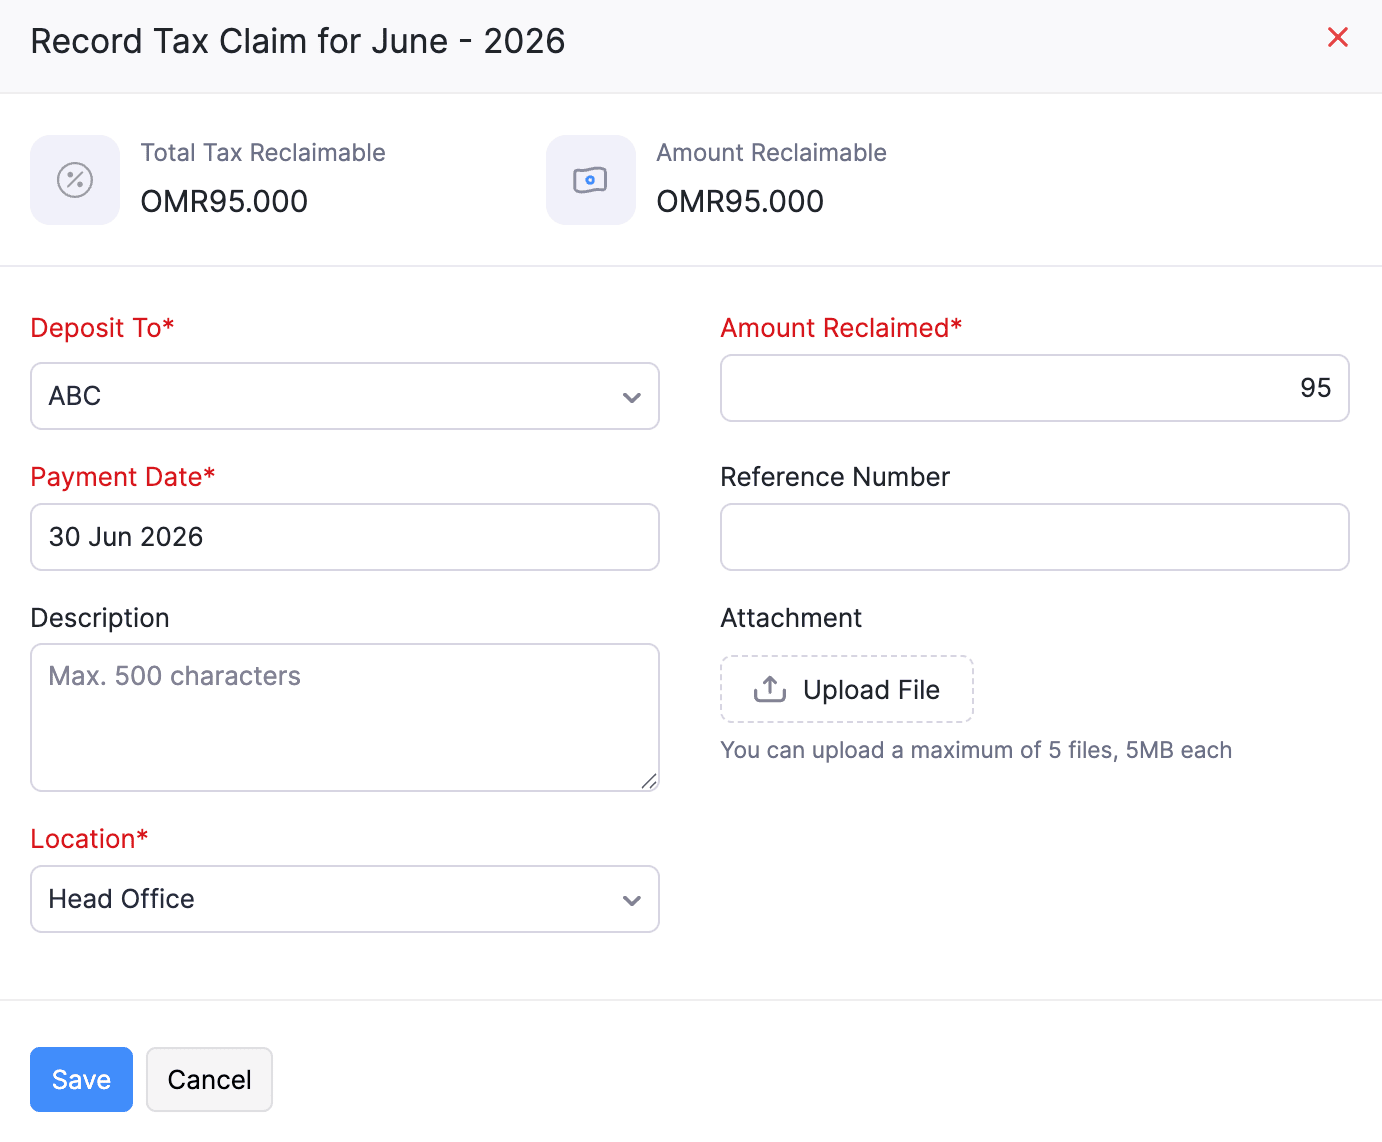Click the 'Attachment' label
Image resolution: width=1382 pixels, height=1142 pixels.
[x=791, y=618]
